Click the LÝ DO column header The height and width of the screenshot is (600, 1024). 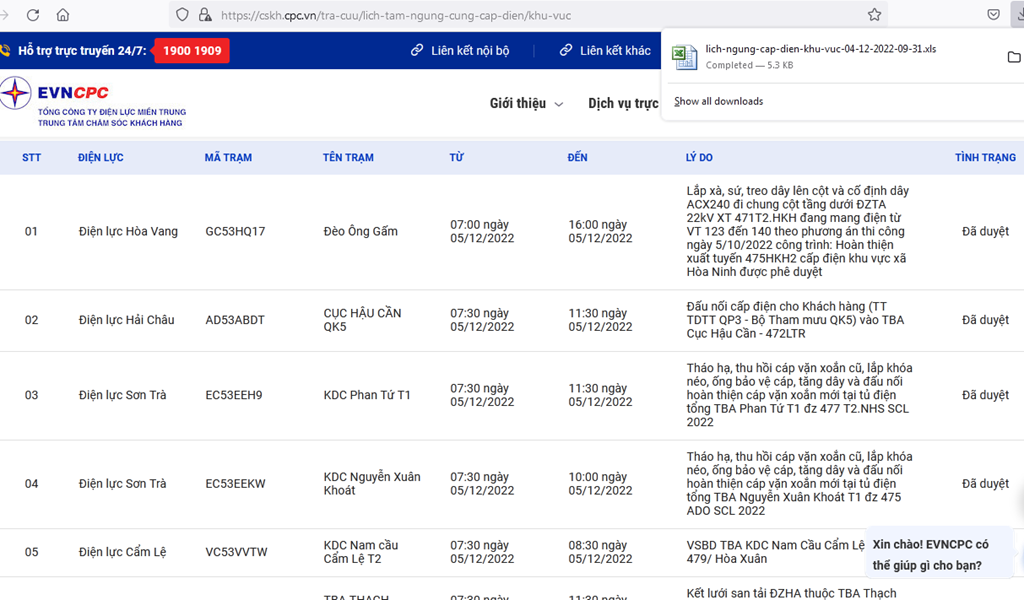[699, 157]
